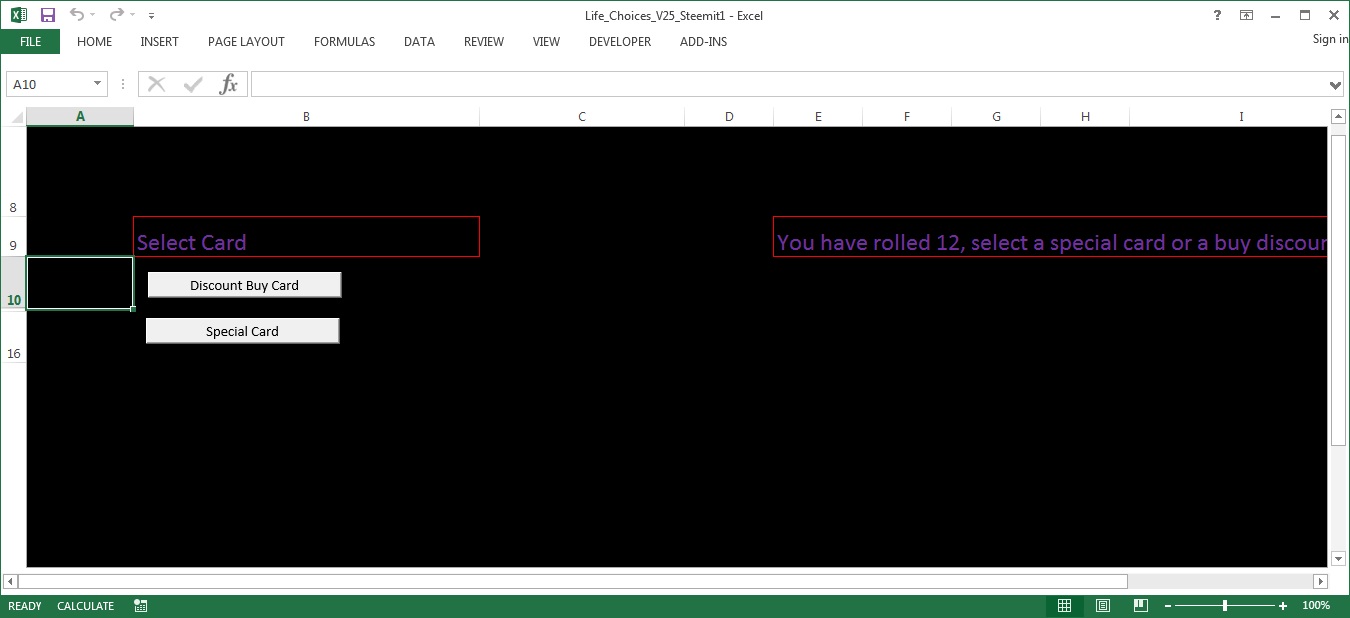
Task: Click the 100% zoom level
Action: pyautogui.click(x=1316, y=606)
